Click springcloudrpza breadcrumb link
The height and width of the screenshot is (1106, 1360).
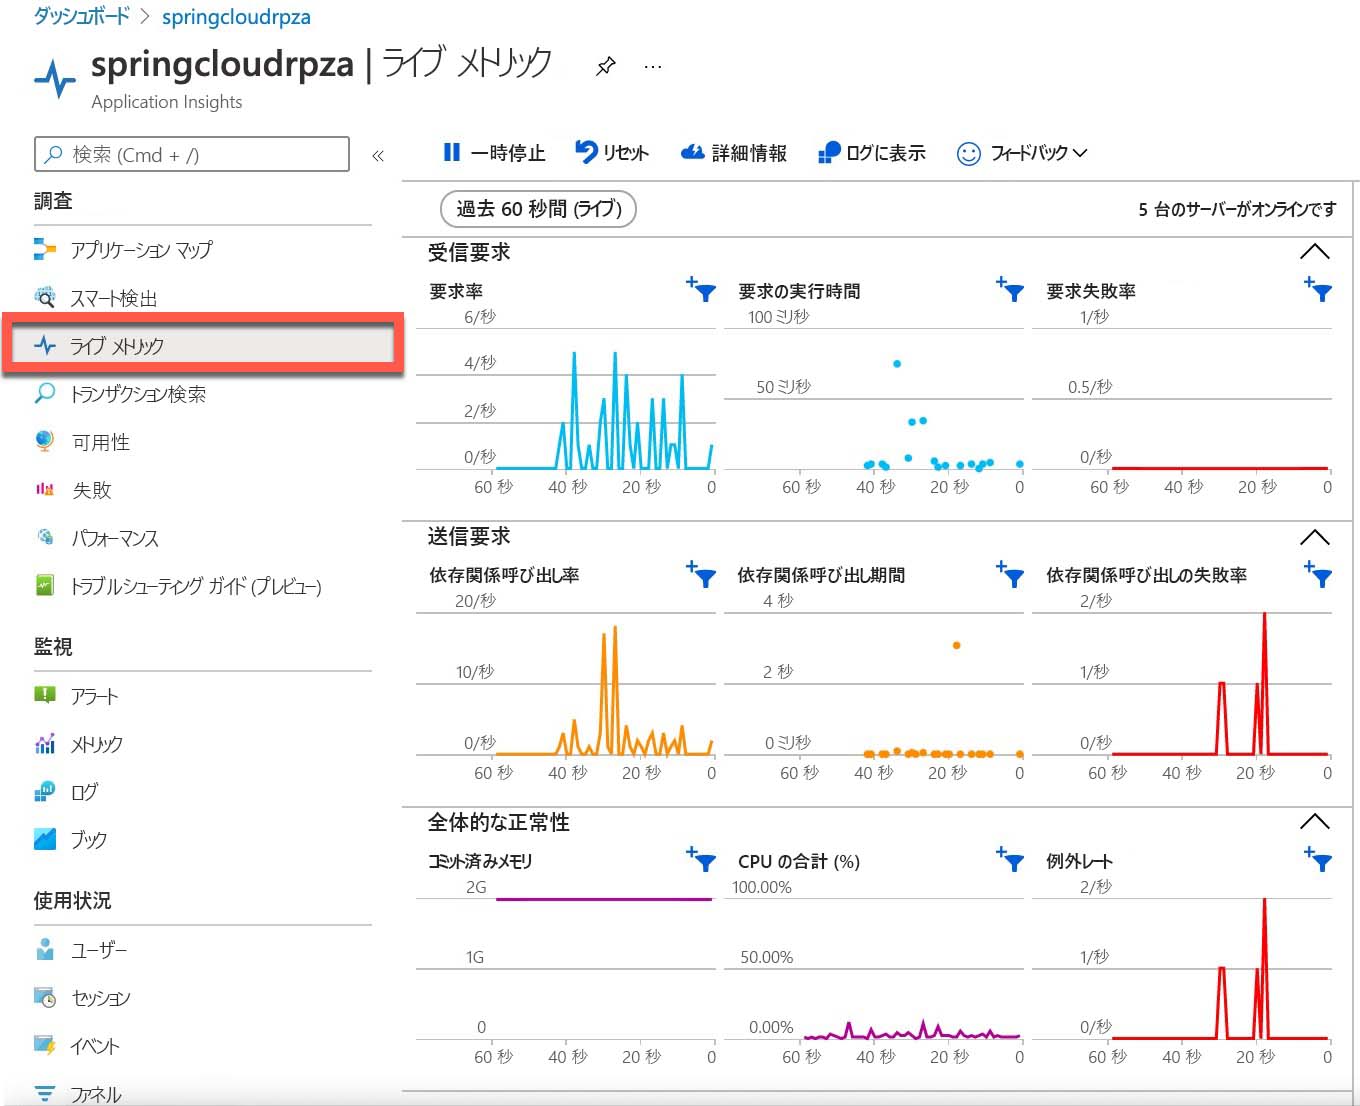[x=236, y=17]
